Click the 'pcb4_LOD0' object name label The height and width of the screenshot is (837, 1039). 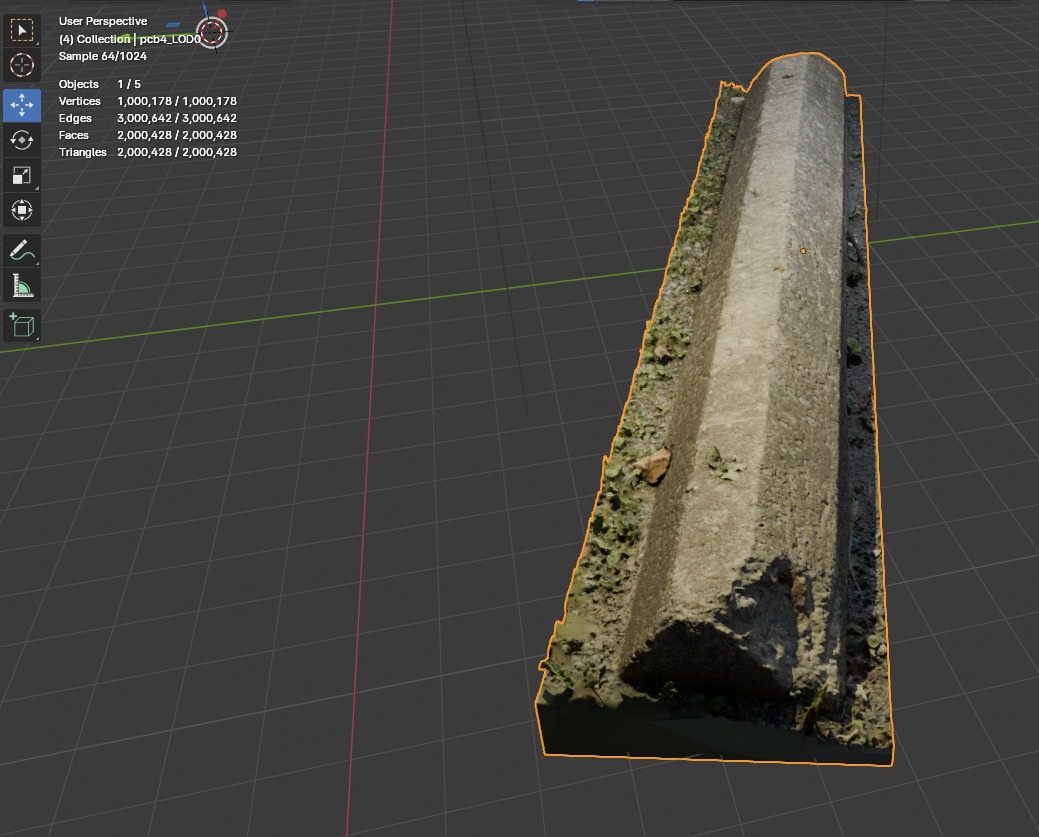pyautogui.click(x=170, y=39)
